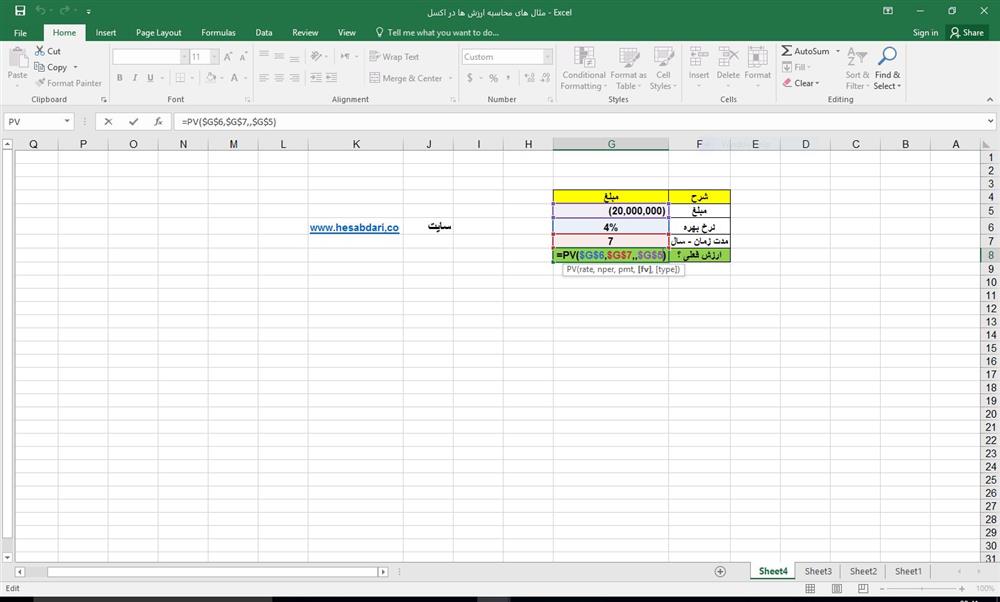The image size is (1000, 602).
Task: Open the hesabdari.co hyperlink
Action: (x=354, y=228)
